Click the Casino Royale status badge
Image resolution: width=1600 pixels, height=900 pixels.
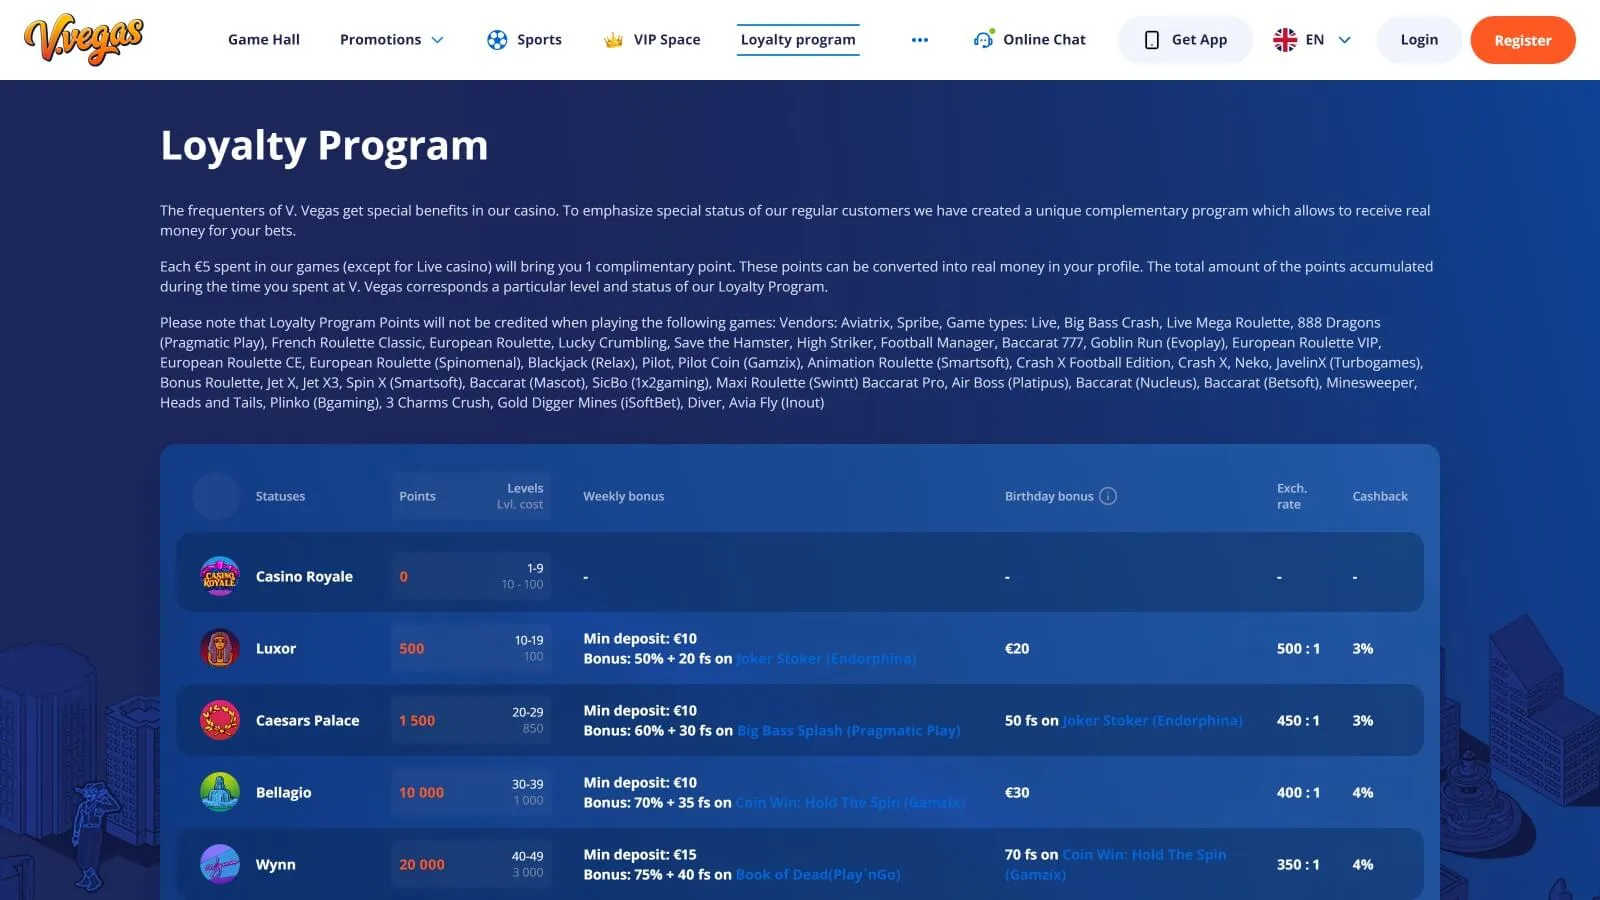point(220,576)
